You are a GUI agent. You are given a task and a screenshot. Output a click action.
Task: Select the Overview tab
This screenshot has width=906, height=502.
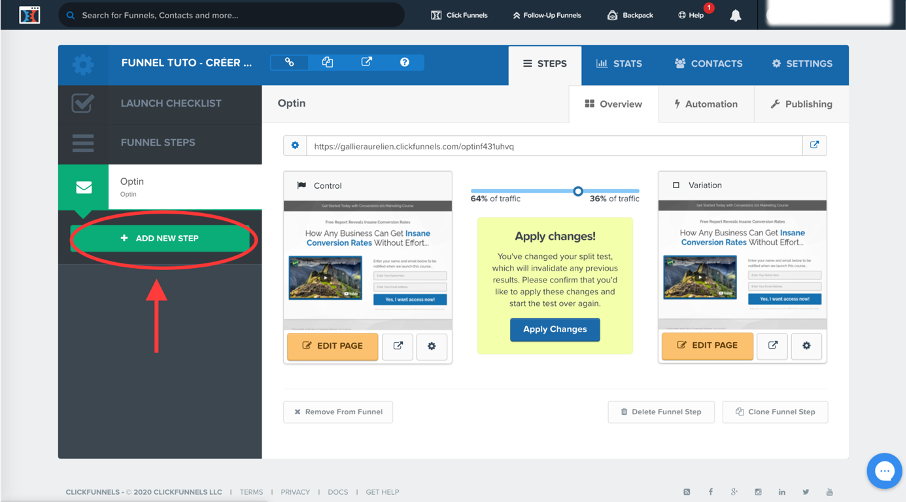tap(614, 104)
